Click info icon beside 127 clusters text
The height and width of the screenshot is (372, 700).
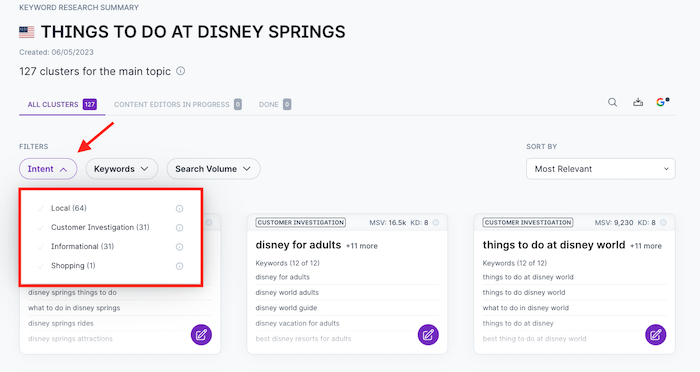pyautogui.click(x=180, y=71)
